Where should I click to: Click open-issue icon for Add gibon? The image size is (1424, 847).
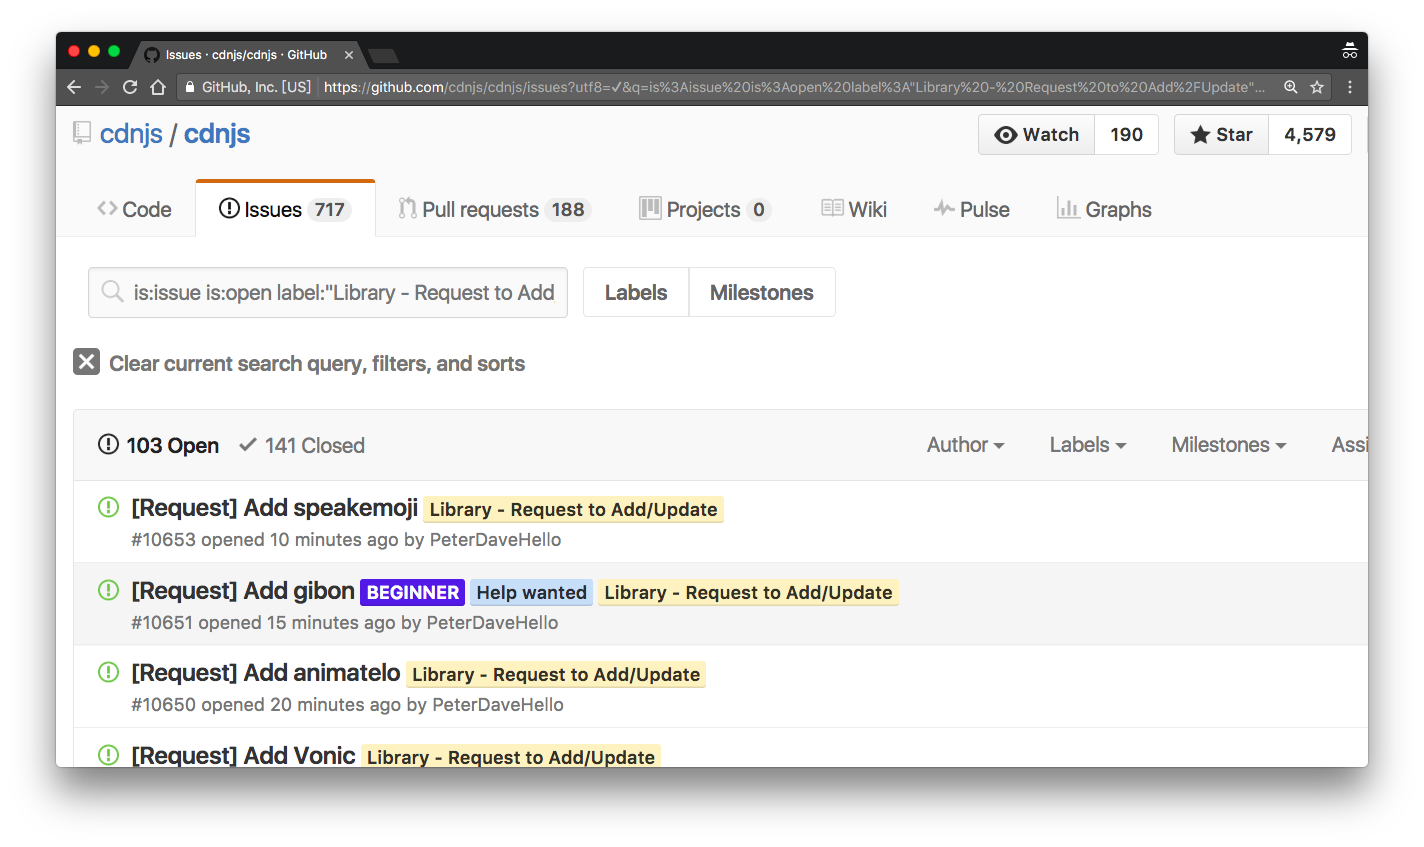[x=108, y=590]
